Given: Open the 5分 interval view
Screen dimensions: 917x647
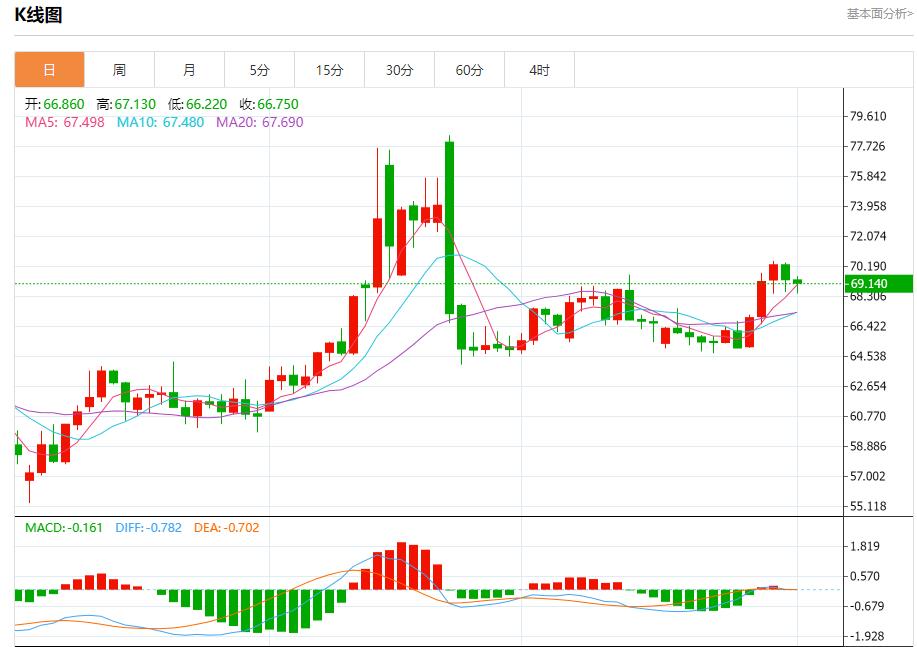Looking at the screenshot, I should [x=259, y=69].
